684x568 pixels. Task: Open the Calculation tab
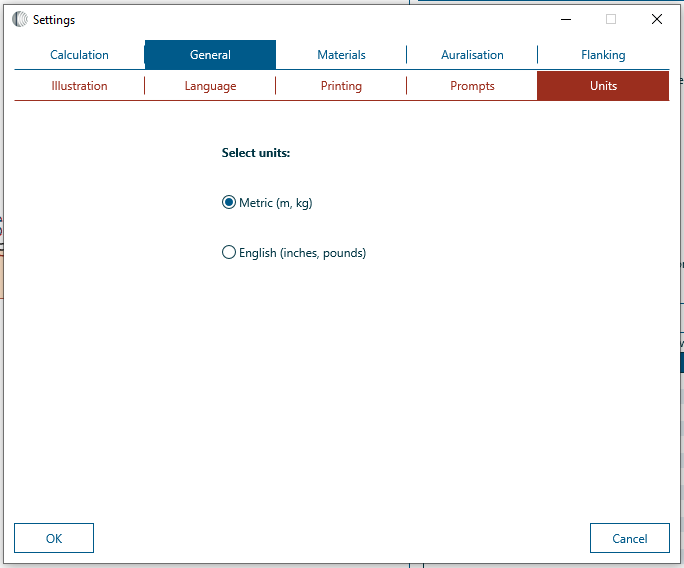(79, 55)
